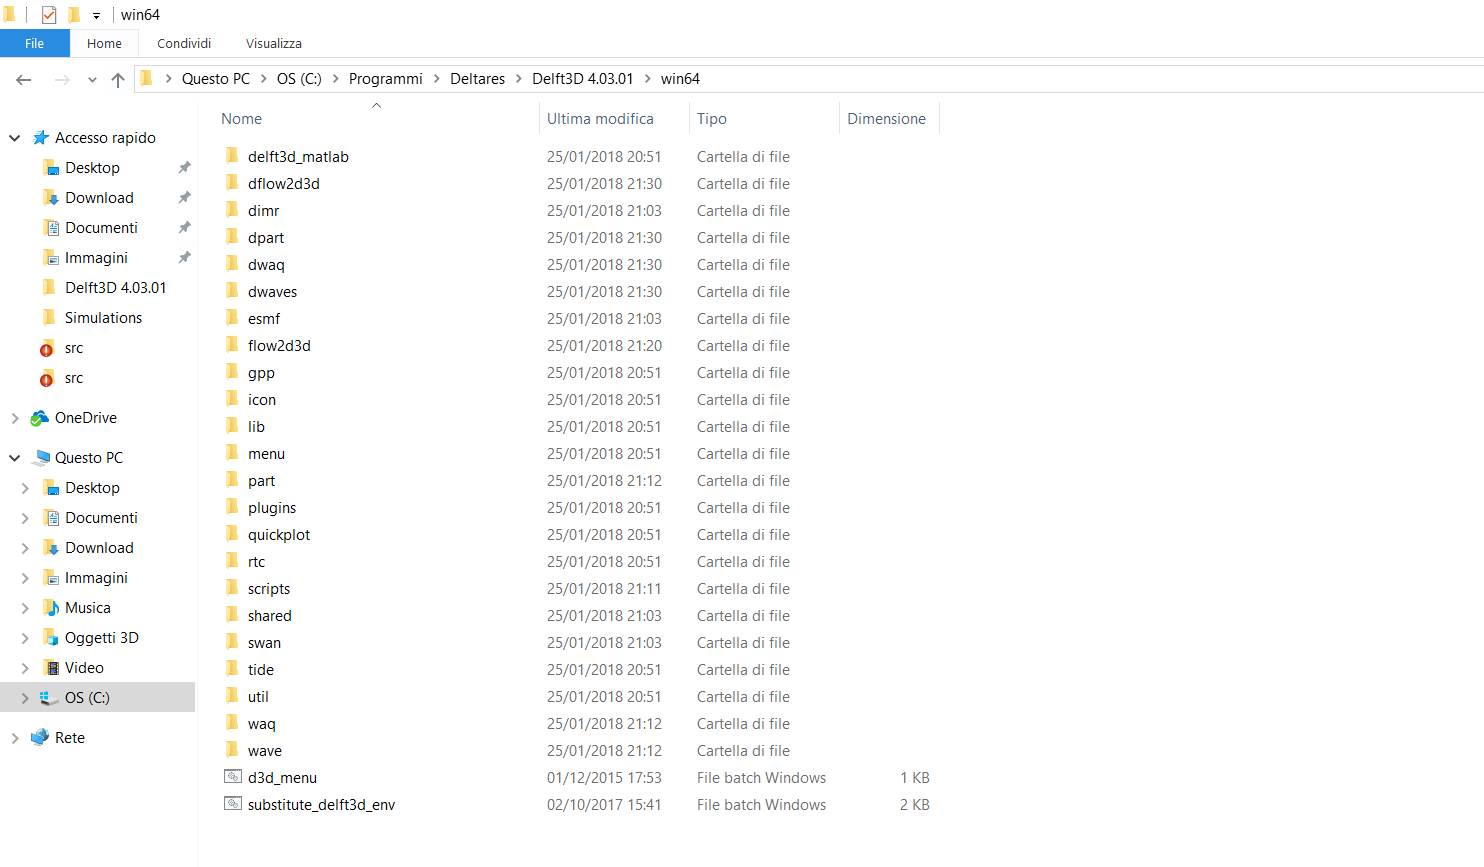Select the substitute_delft3d_env batch file icon
Image resolution: width=1484 pixels, height=867 pixels.
coord(233,804)
